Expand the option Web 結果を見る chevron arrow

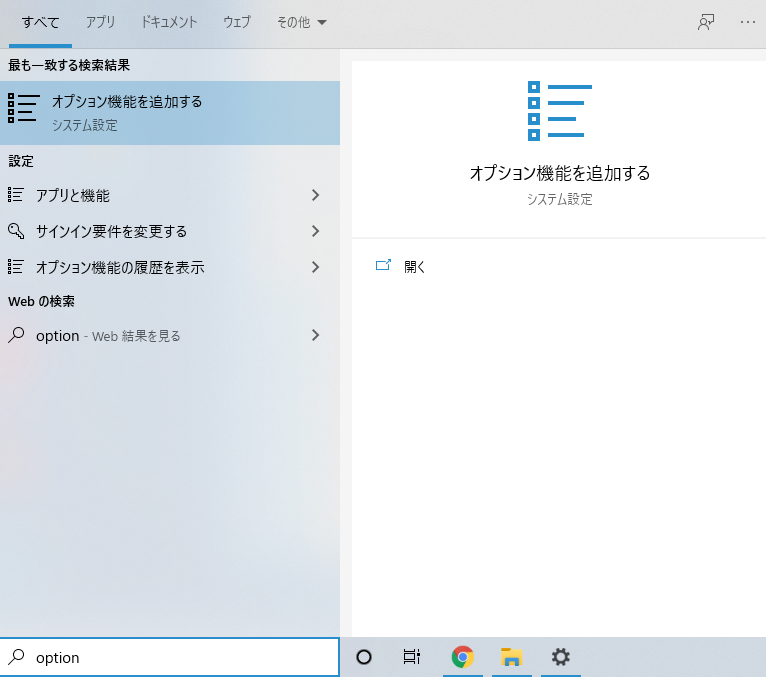click(316, 335)
